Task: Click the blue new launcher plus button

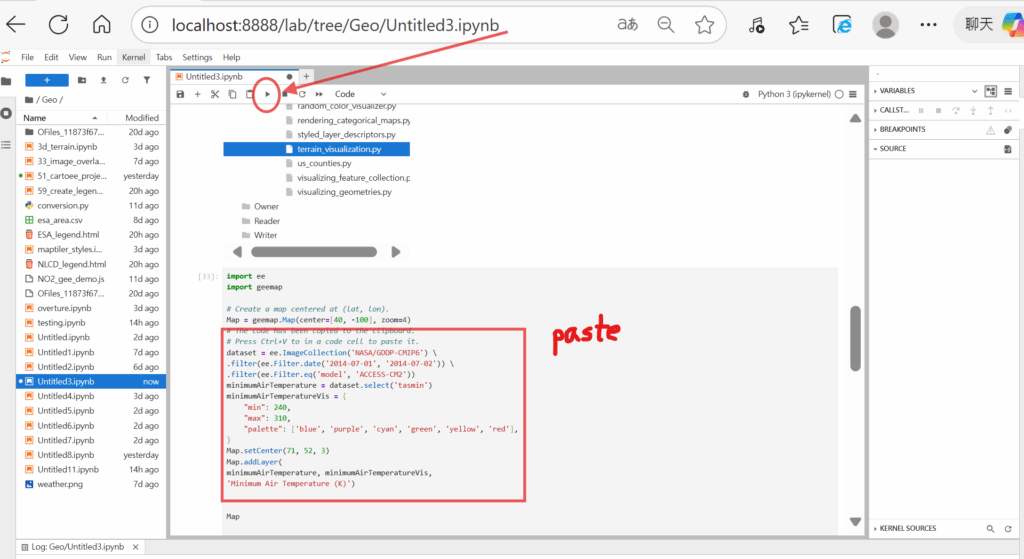Action: coord(46,80)
